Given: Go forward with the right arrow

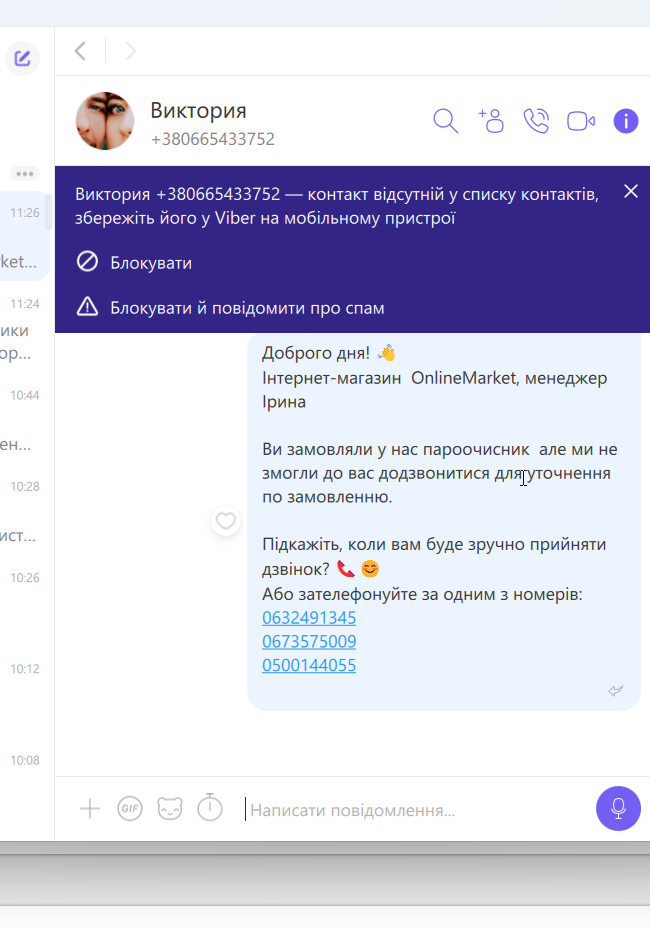Looking at the screenshot, I should pos(130,51).
